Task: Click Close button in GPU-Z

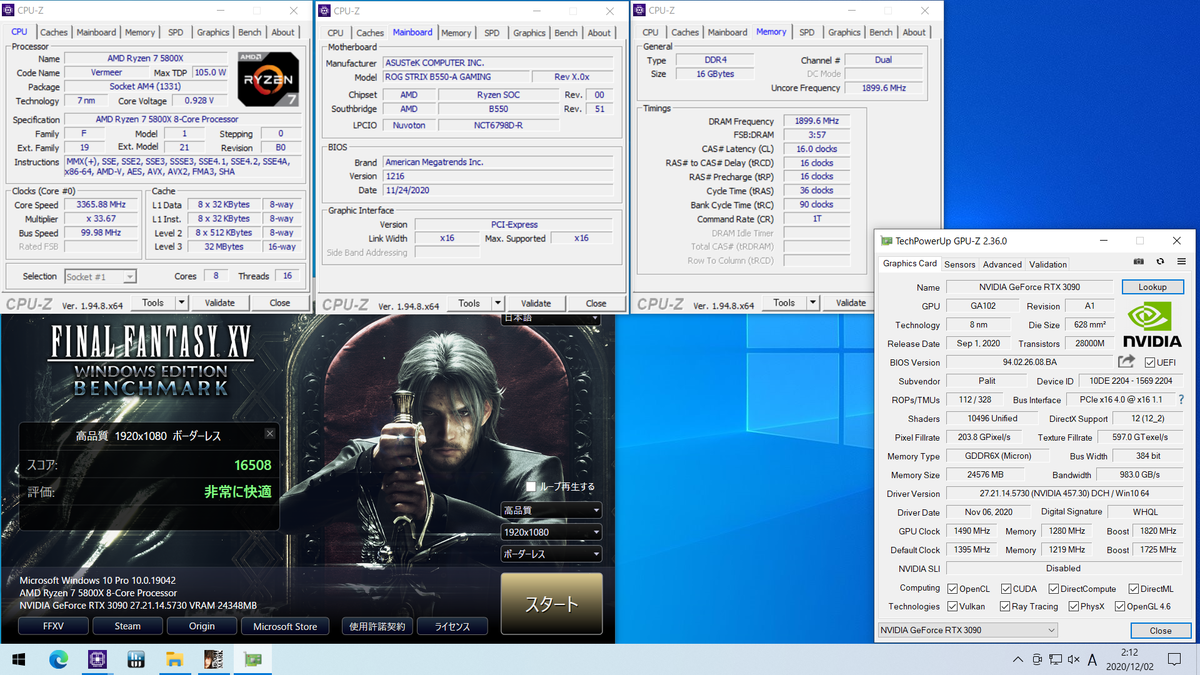Action: click(1160, 630)
